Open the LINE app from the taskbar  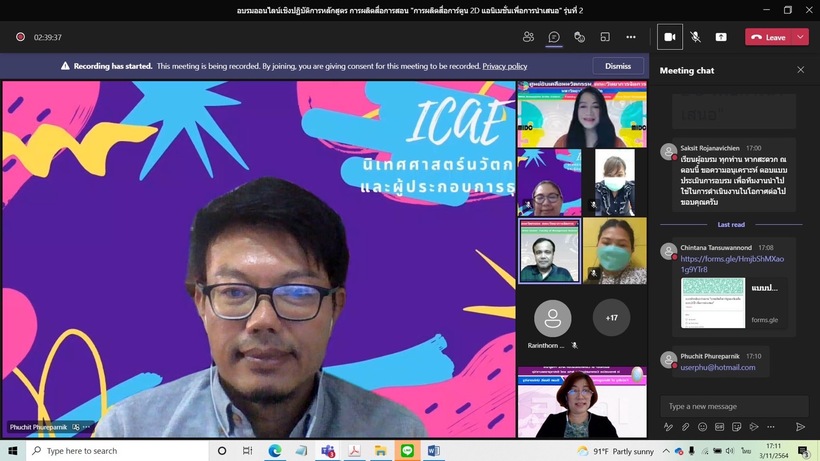407,451
